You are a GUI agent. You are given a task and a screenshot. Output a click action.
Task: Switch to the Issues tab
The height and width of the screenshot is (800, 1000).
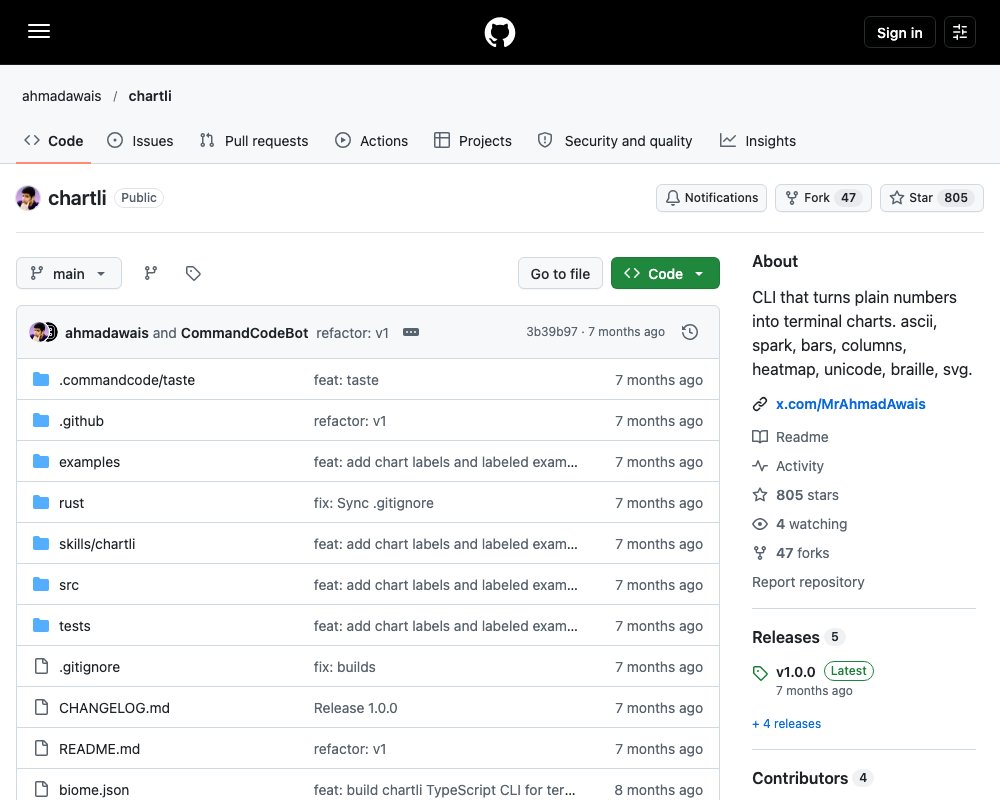[x=140, y=141]
